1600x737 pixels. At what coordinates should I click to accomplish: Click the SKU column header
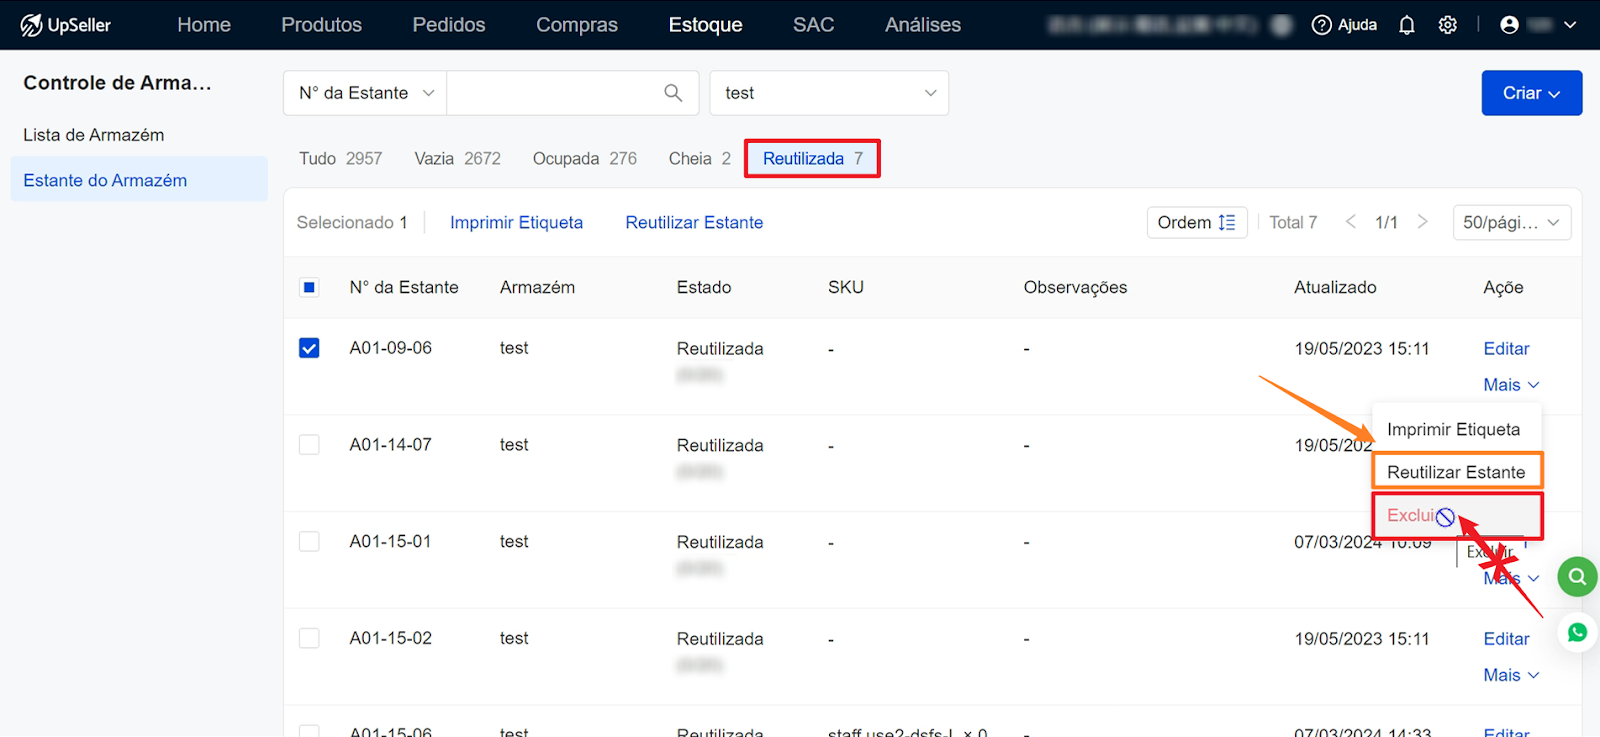[x=846, y=288]
